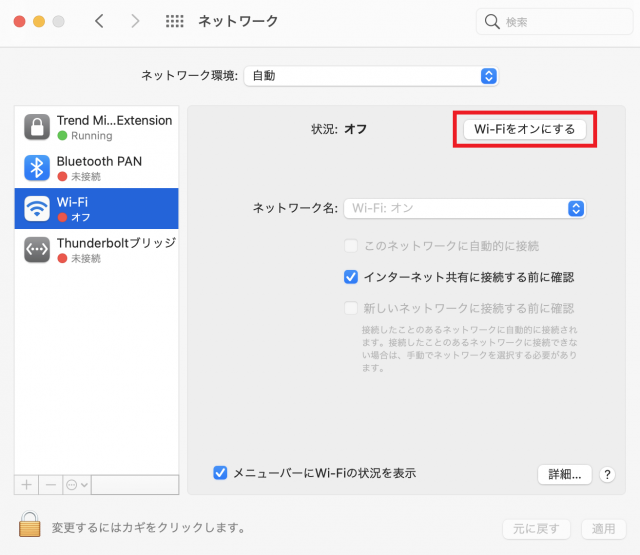Select Wi-Fi service row
640x555 pixels.
tap(96, 209)
